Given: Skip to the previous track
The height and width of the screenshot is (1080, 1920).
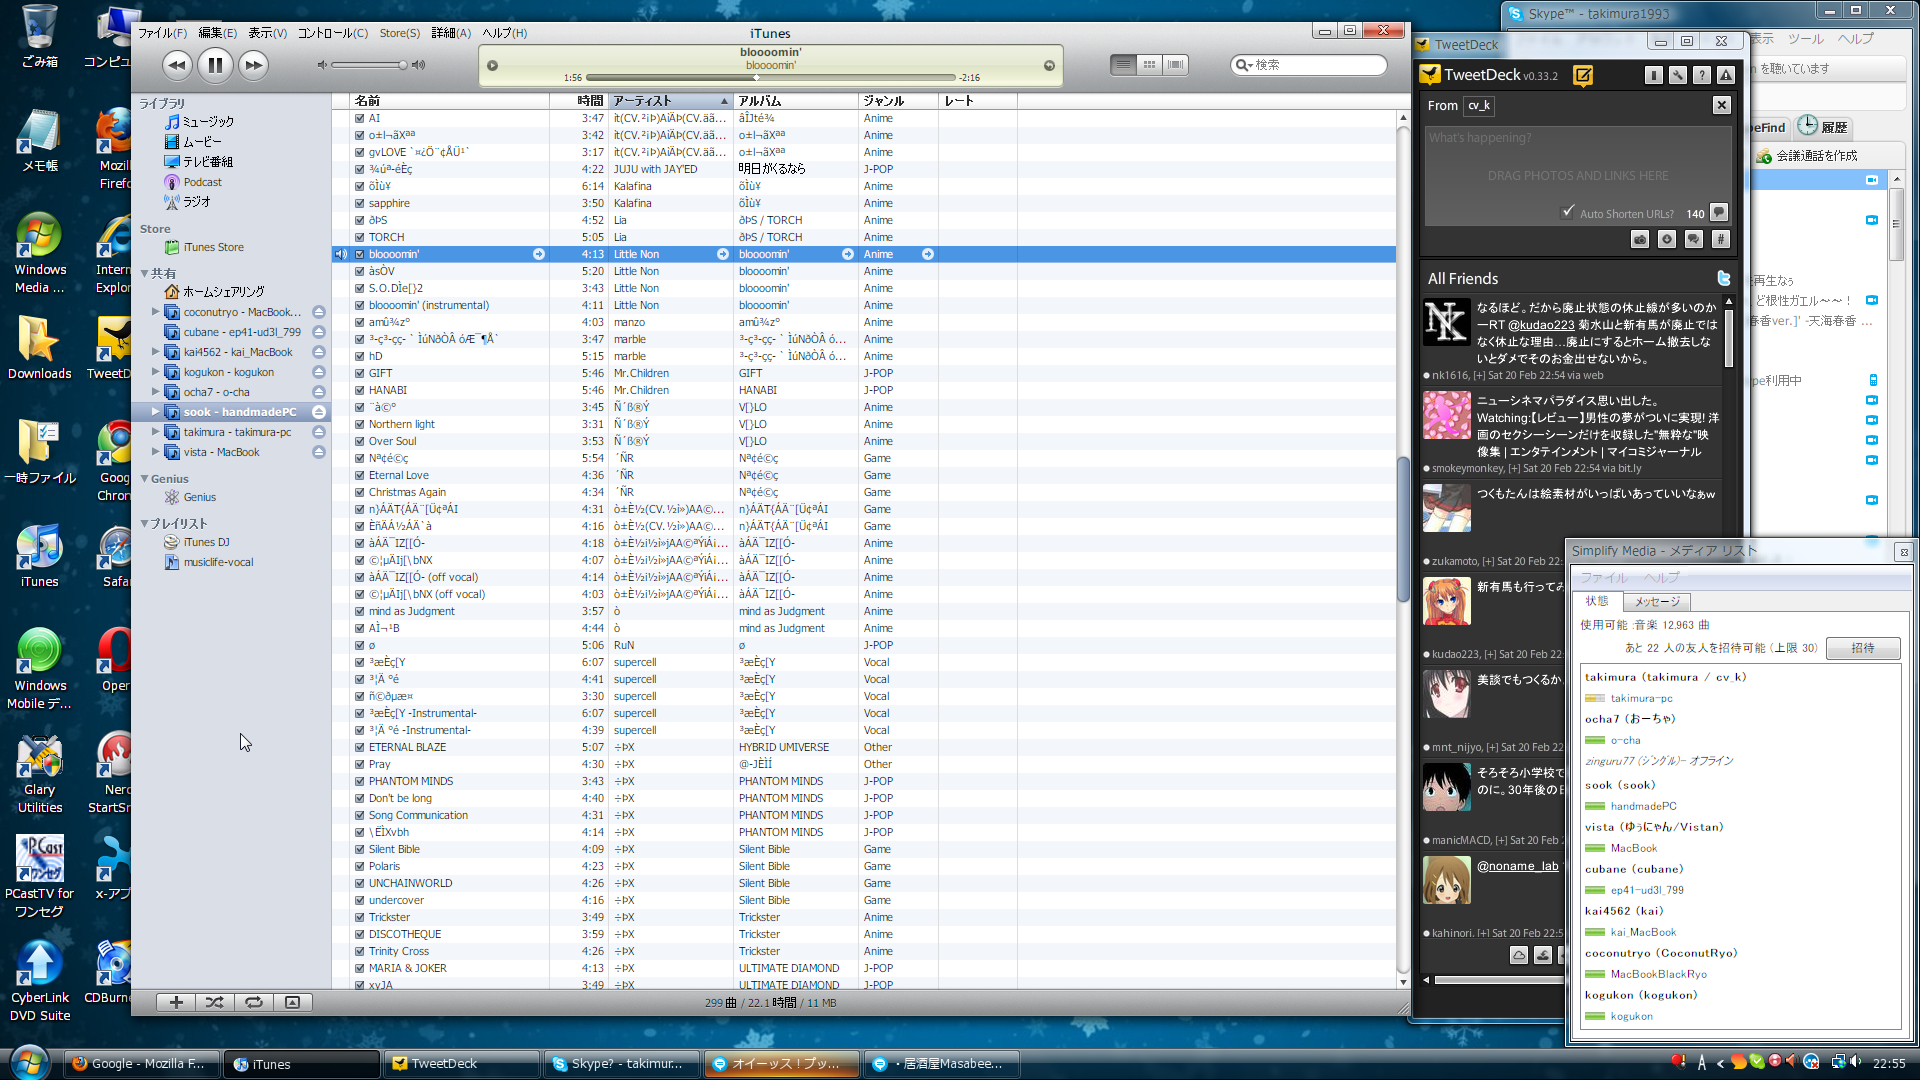Looking at the screenshot, I should click(x=177, y=65).
